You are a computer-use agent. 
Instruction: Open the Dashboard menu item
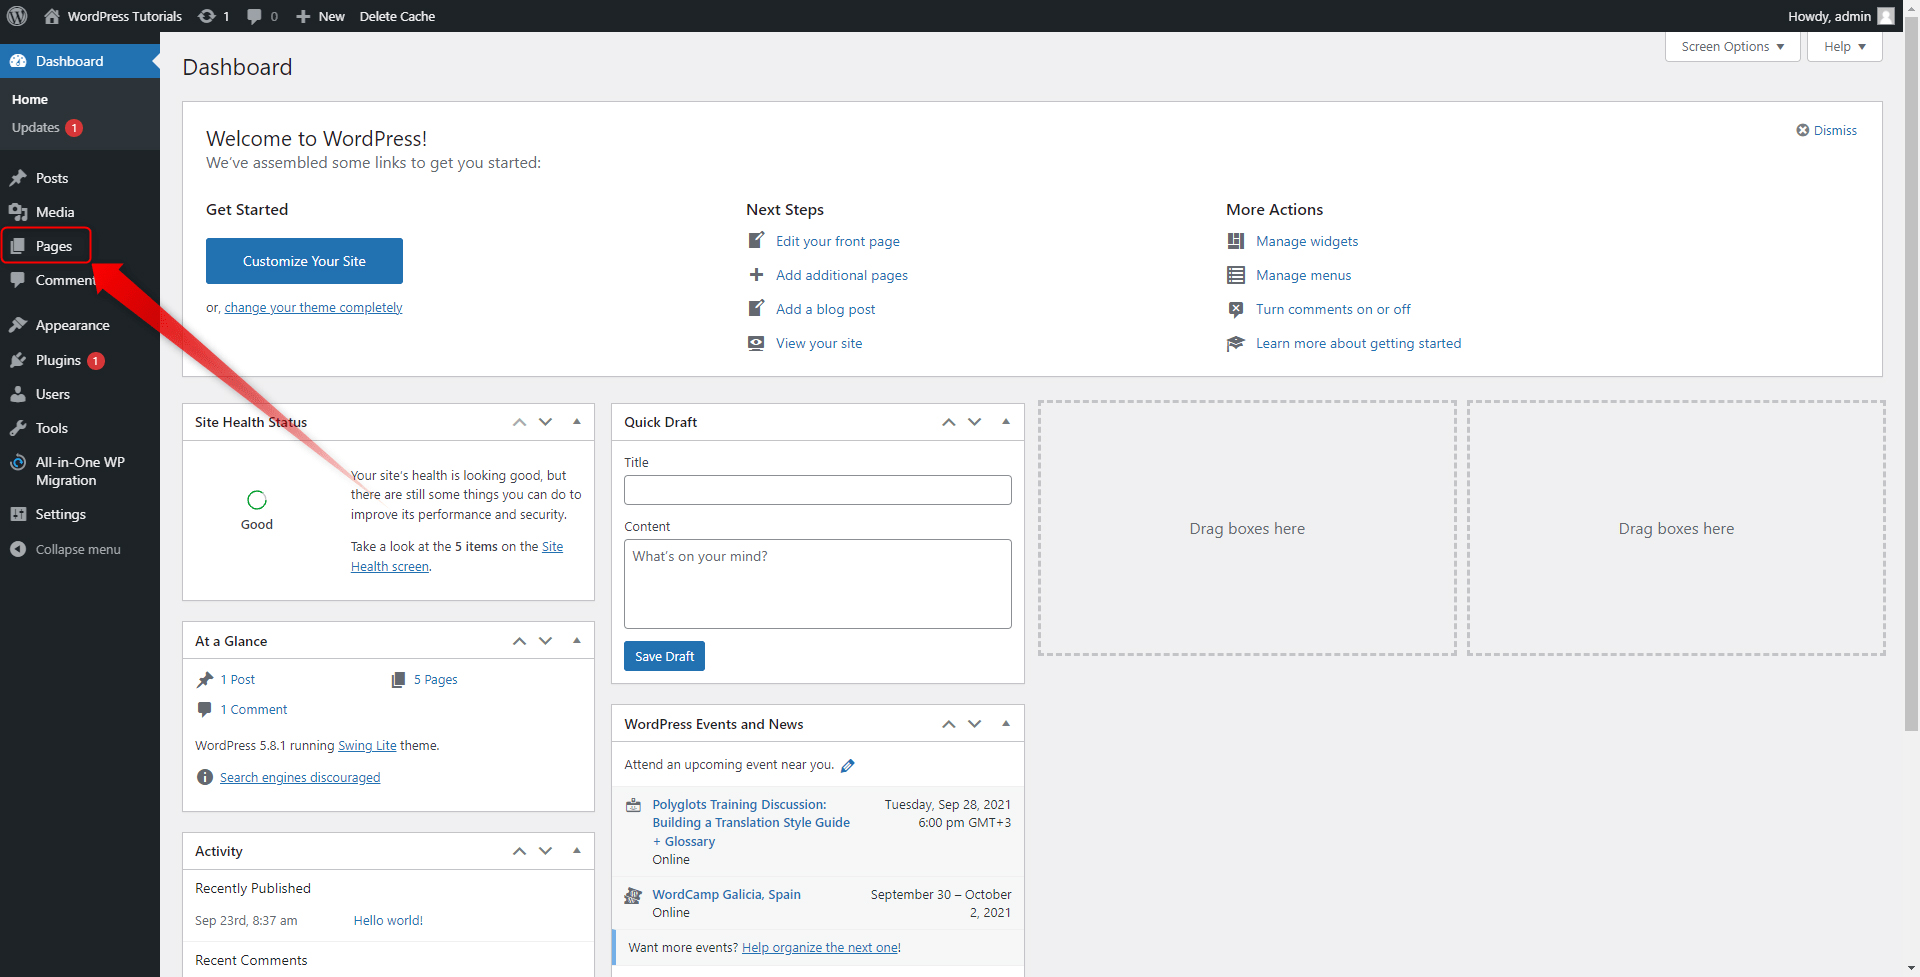80,61
